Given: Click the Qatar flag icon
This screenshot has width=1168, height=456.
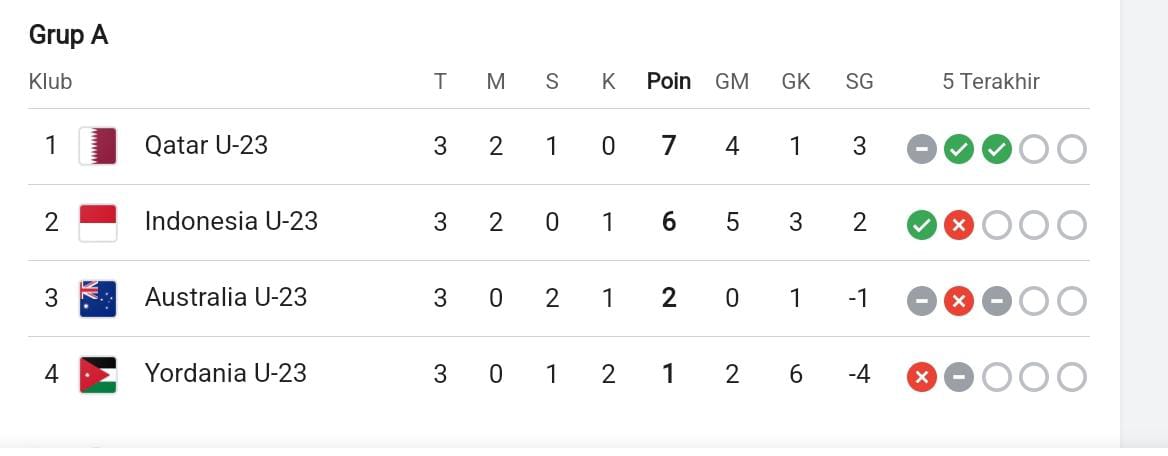Looking at the screenshot, I should pyautogui.click(x=98, y=146).
